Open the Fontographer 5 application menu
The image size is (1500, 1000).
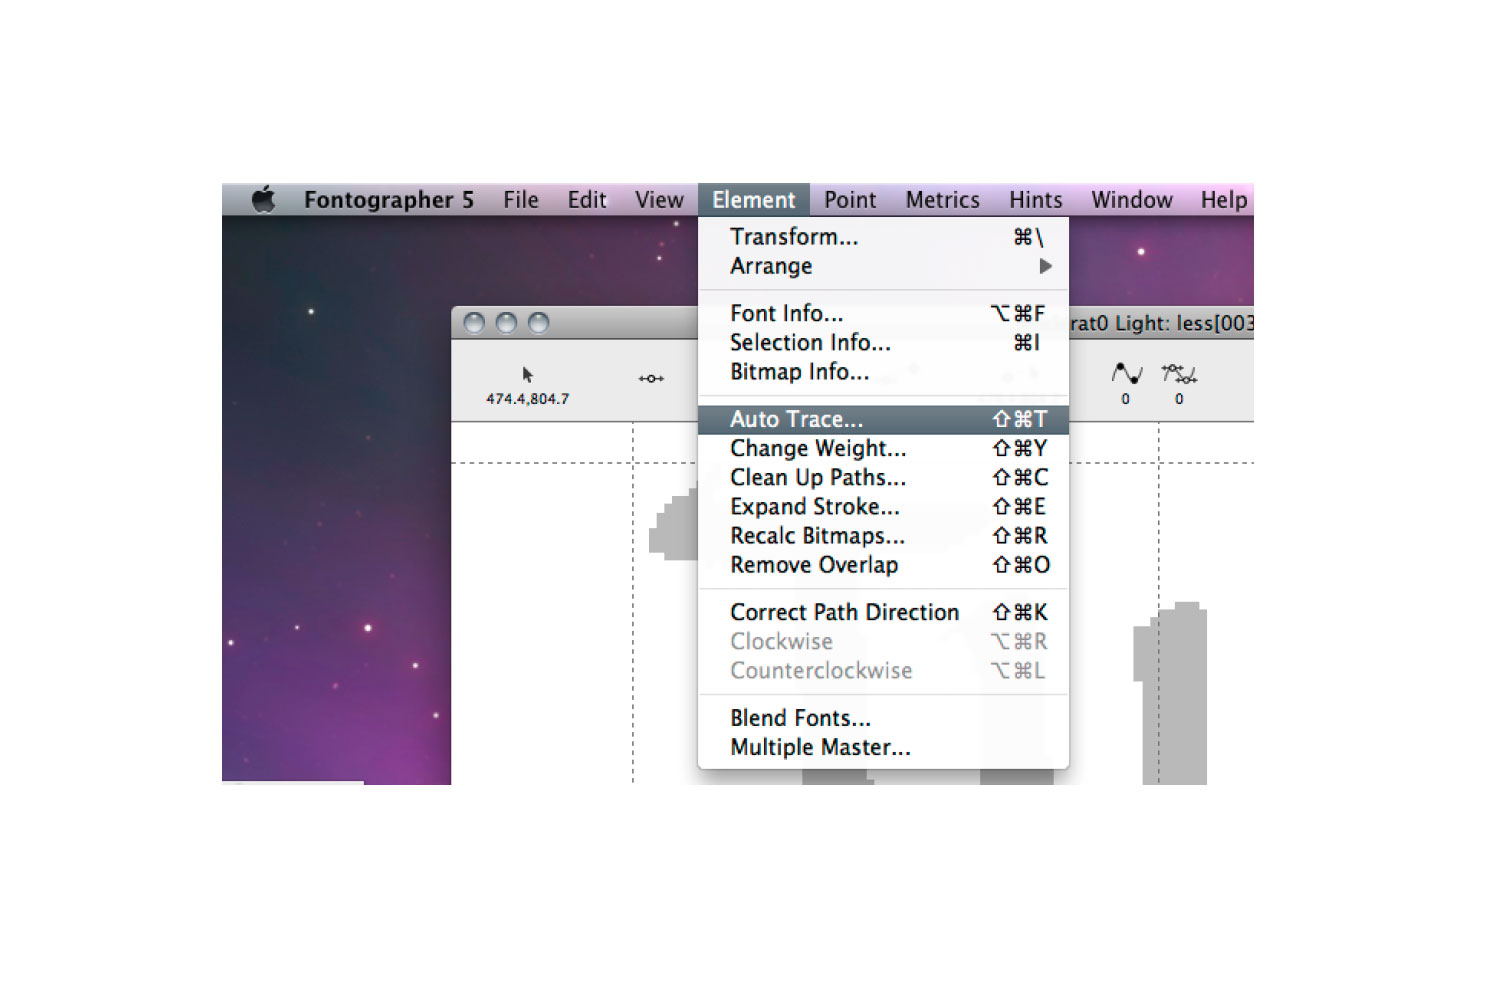point(389,200)
